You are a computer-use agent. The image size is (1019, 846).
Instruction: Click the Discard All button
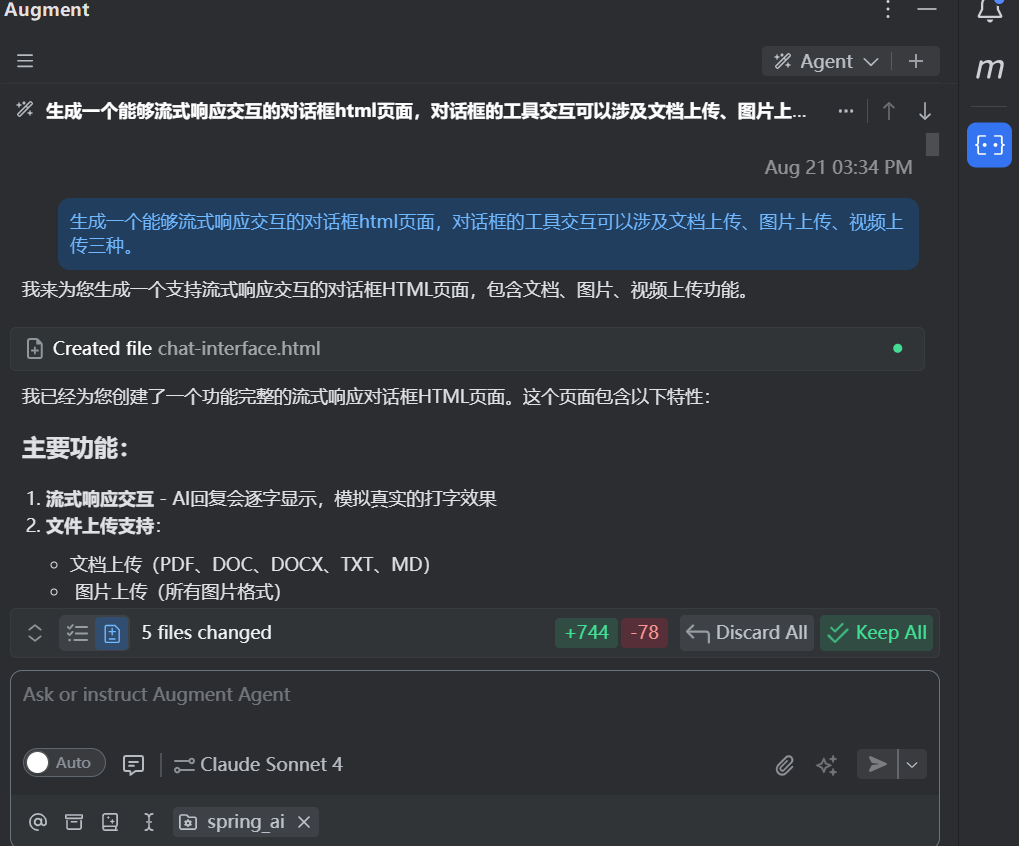click(746, 632)
